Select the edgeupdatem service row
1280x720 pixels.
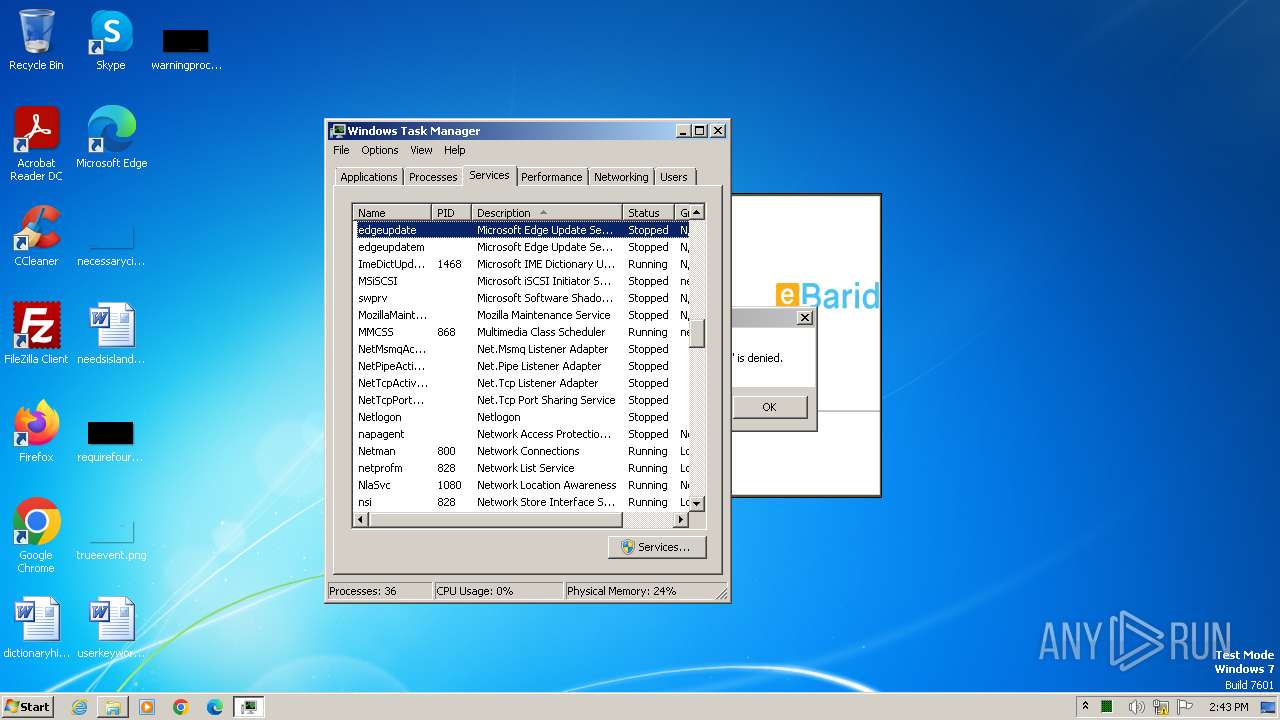(521, 247)
